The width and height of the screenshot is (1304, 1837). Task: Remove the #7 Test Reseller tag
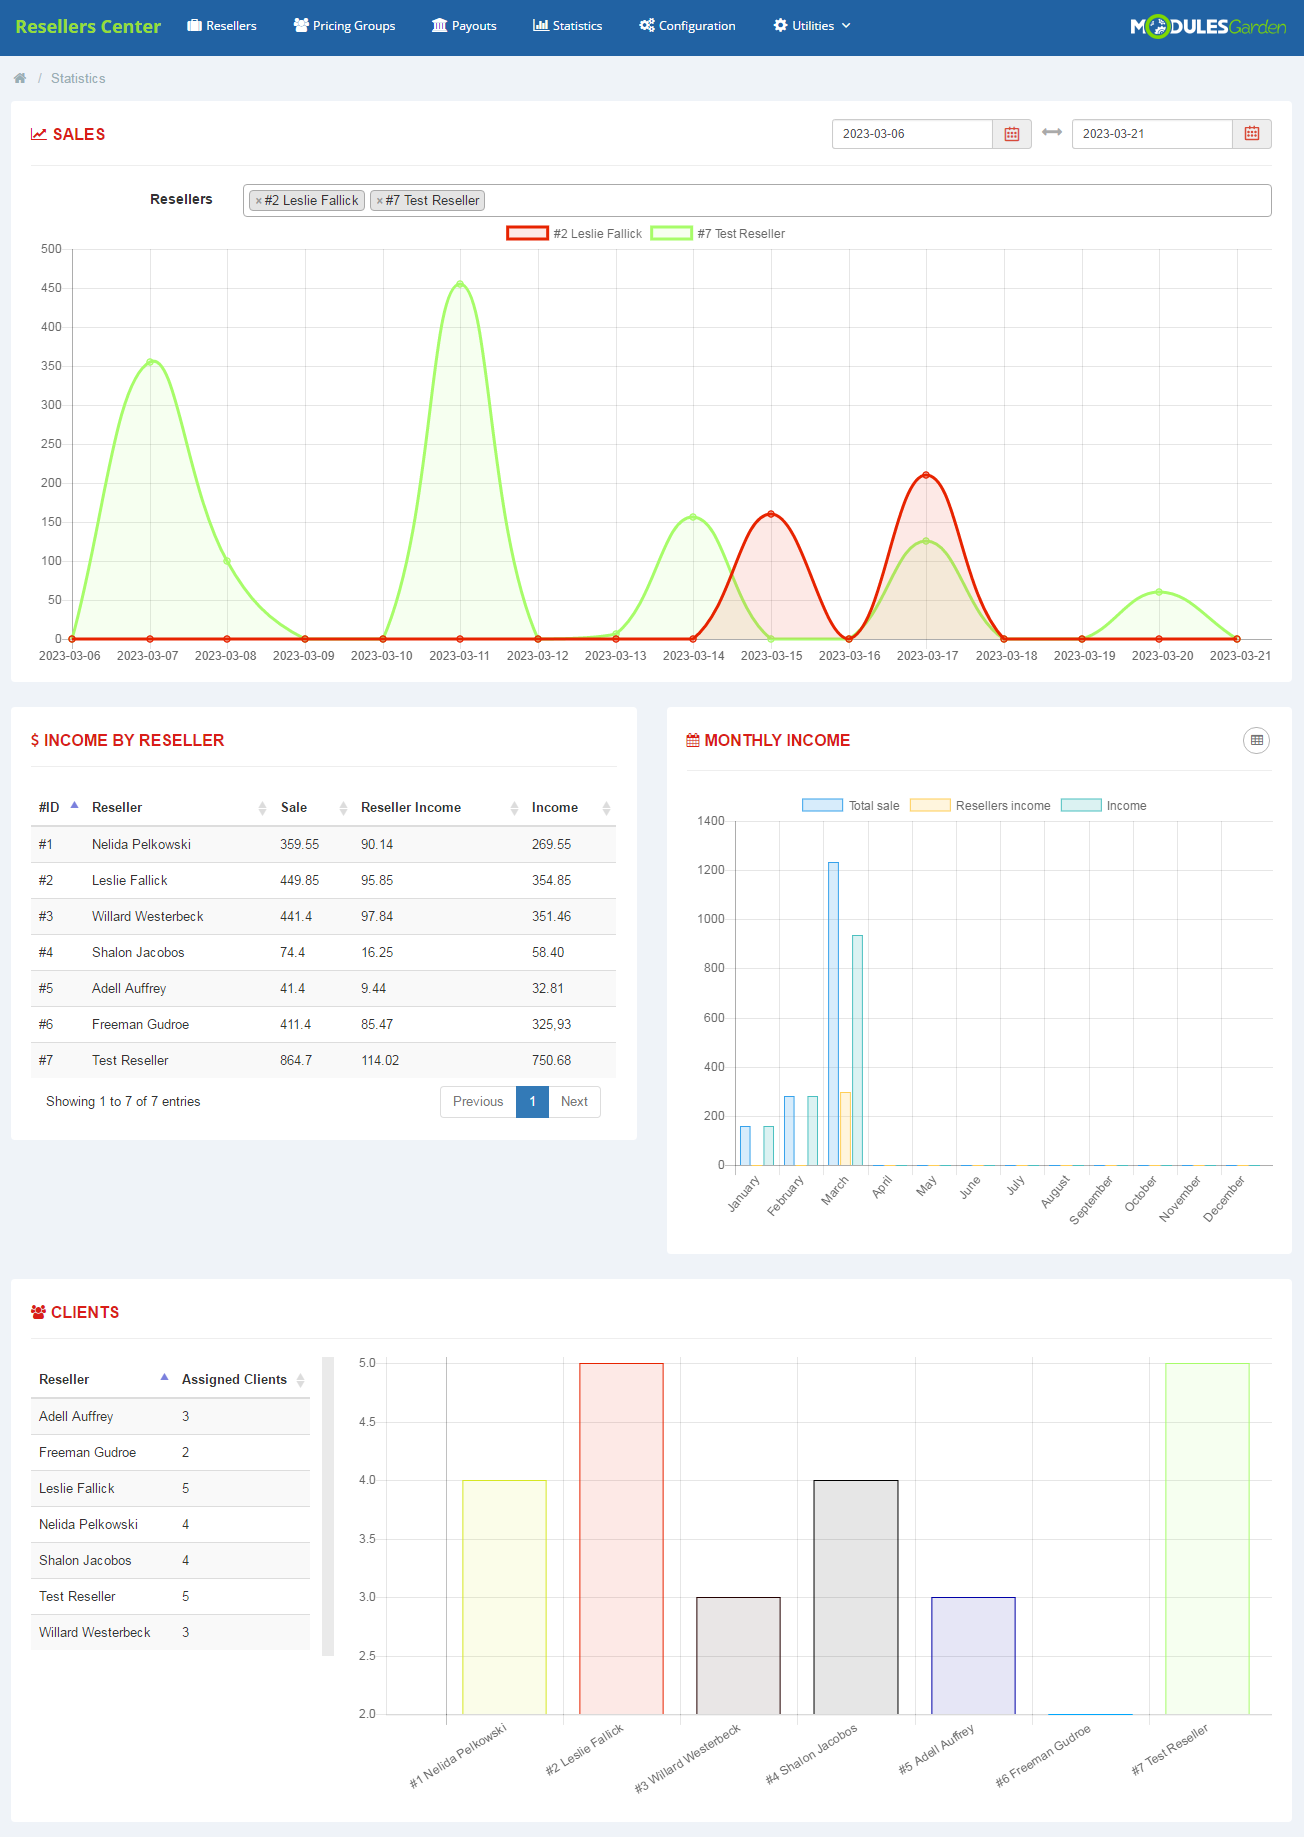click(380, 201)
